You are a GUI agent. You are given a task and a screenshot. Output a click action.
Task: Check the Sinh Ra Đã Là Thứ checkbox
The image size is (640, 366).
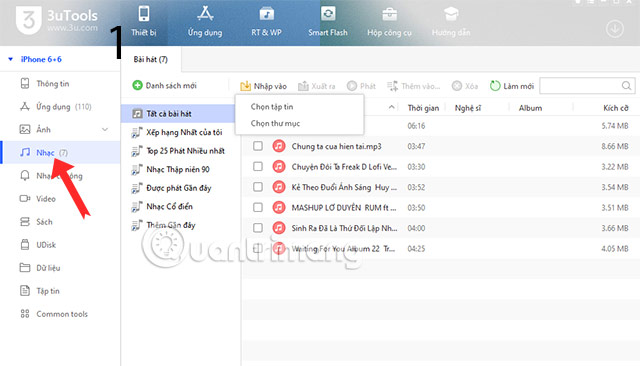[258, 228]
